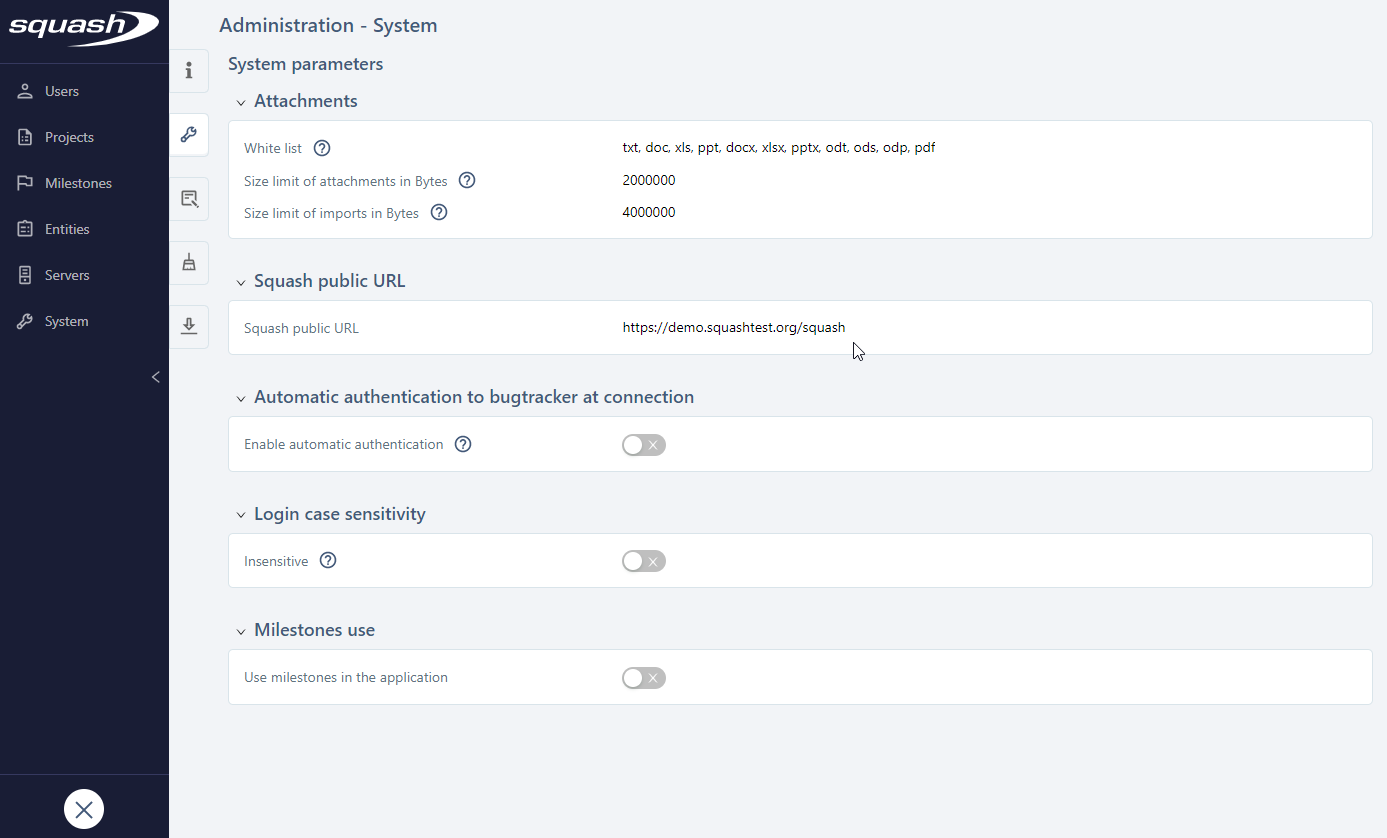
Task: Click help icon for imports size limit
Action: point(438,213)
